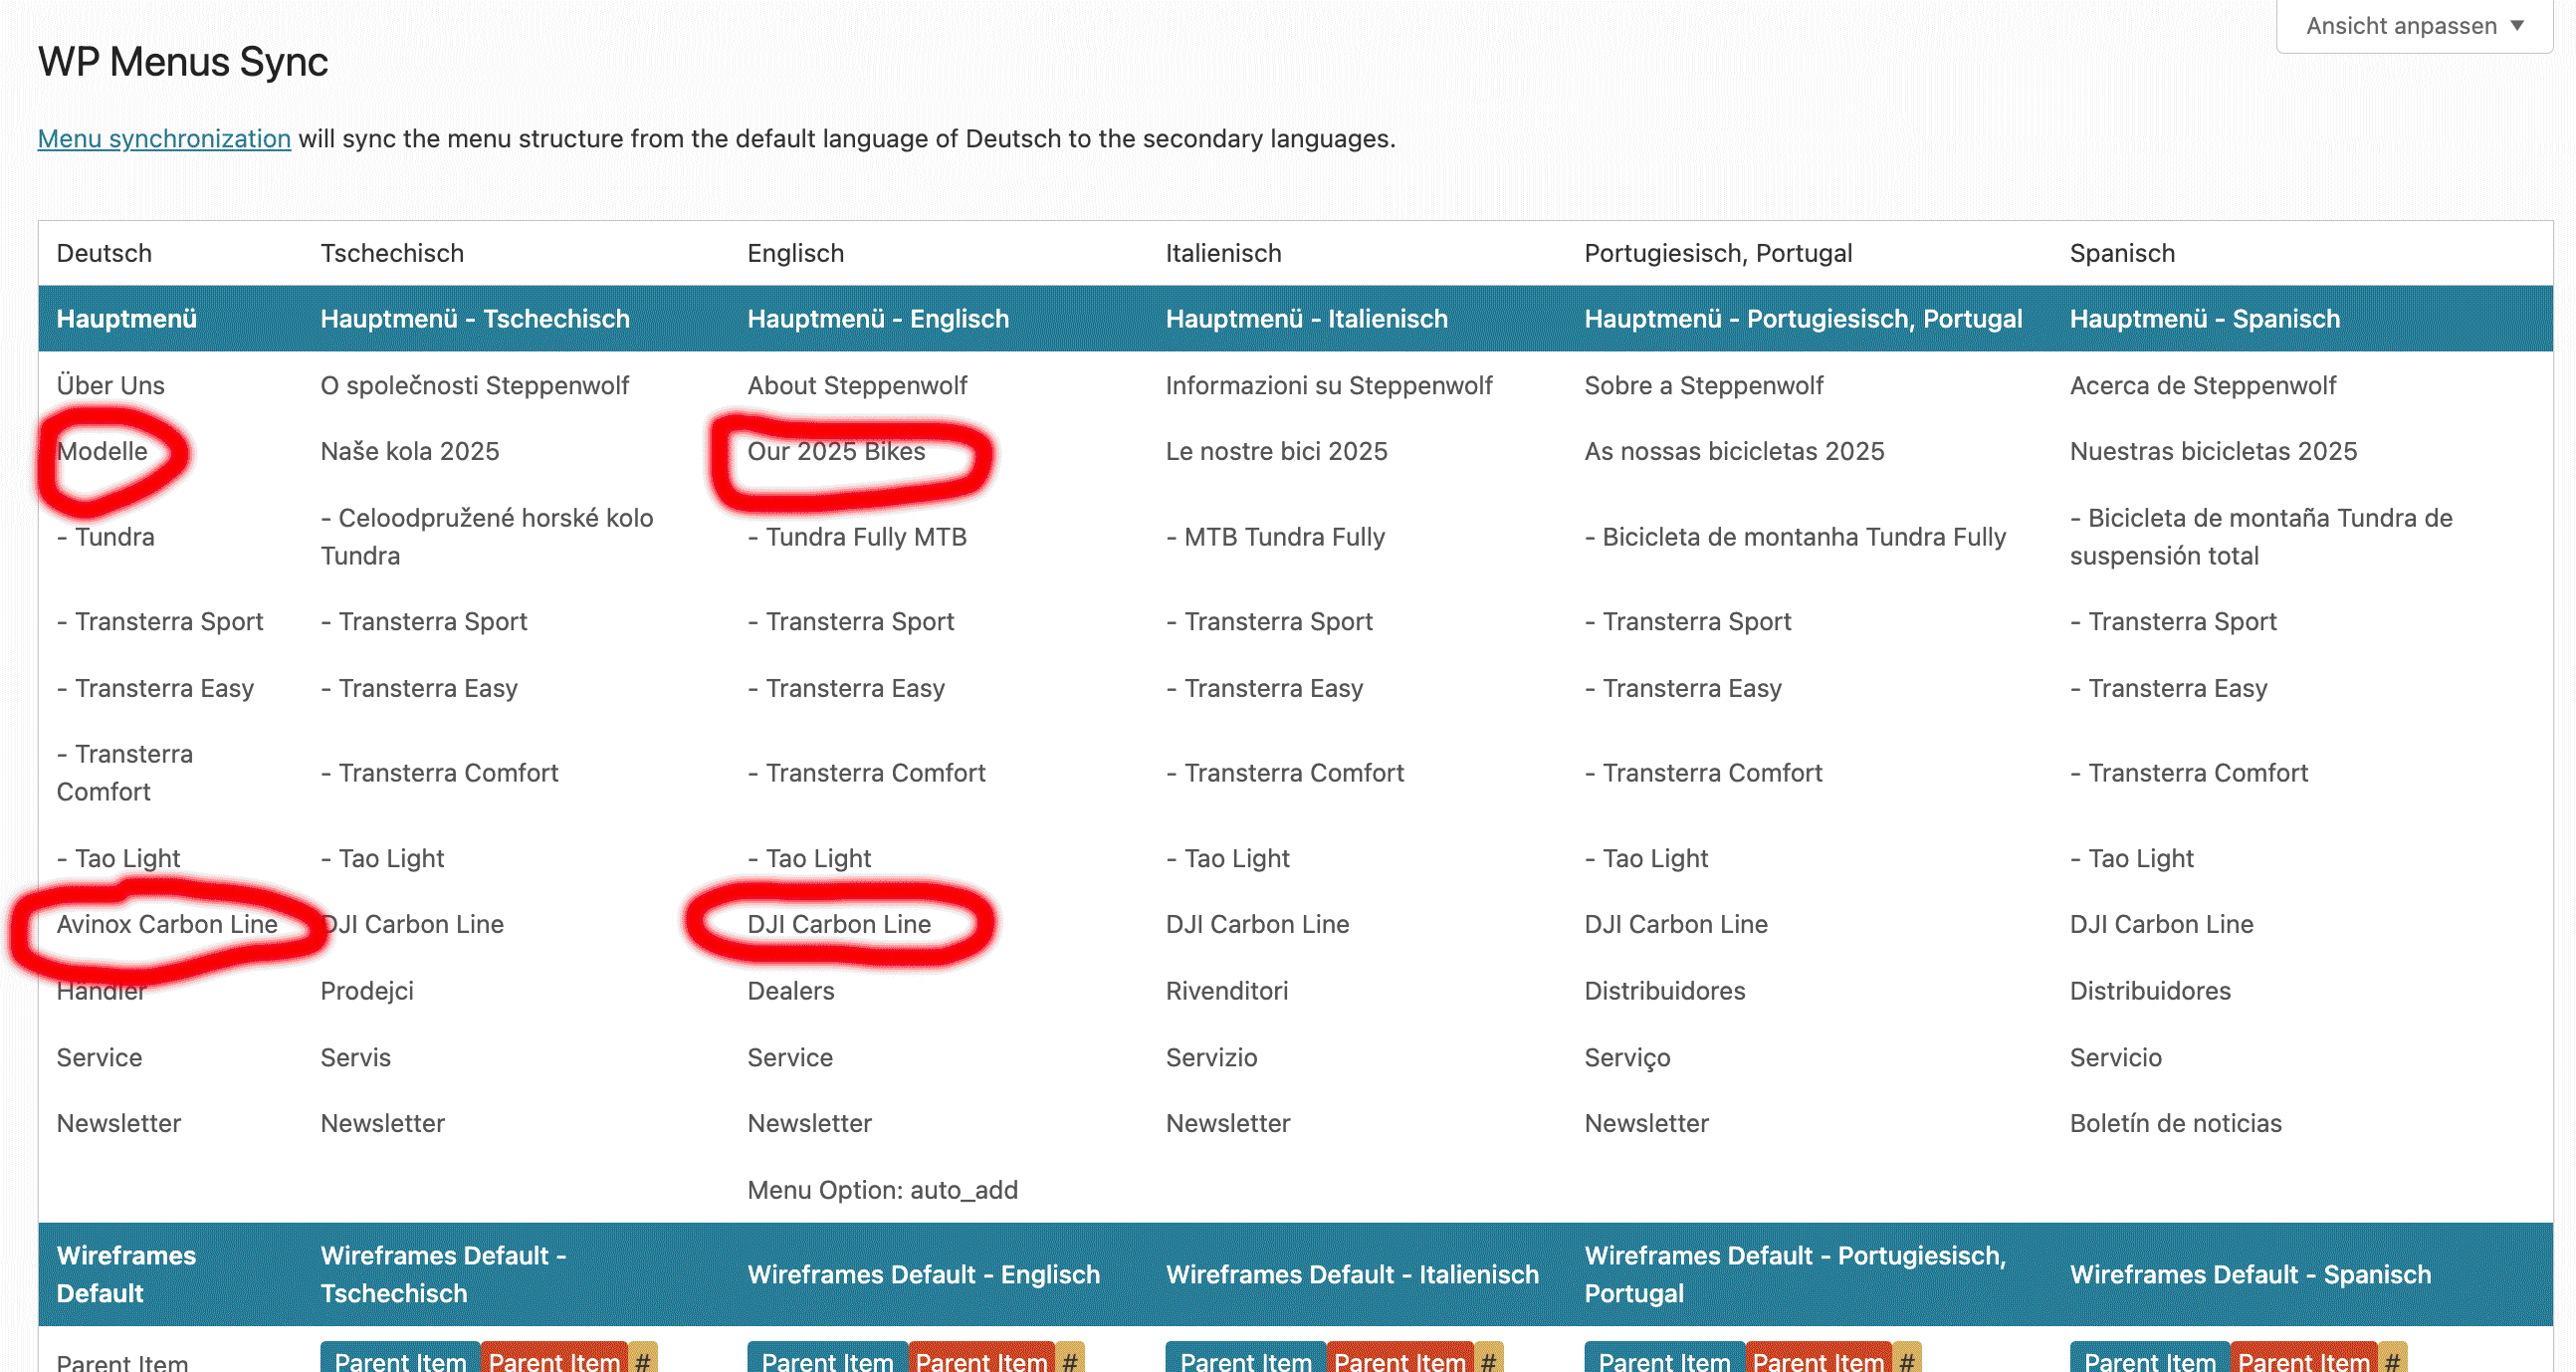
Task: Click the yellow # badge under Englisch wireframes
Action: 1070,1361
